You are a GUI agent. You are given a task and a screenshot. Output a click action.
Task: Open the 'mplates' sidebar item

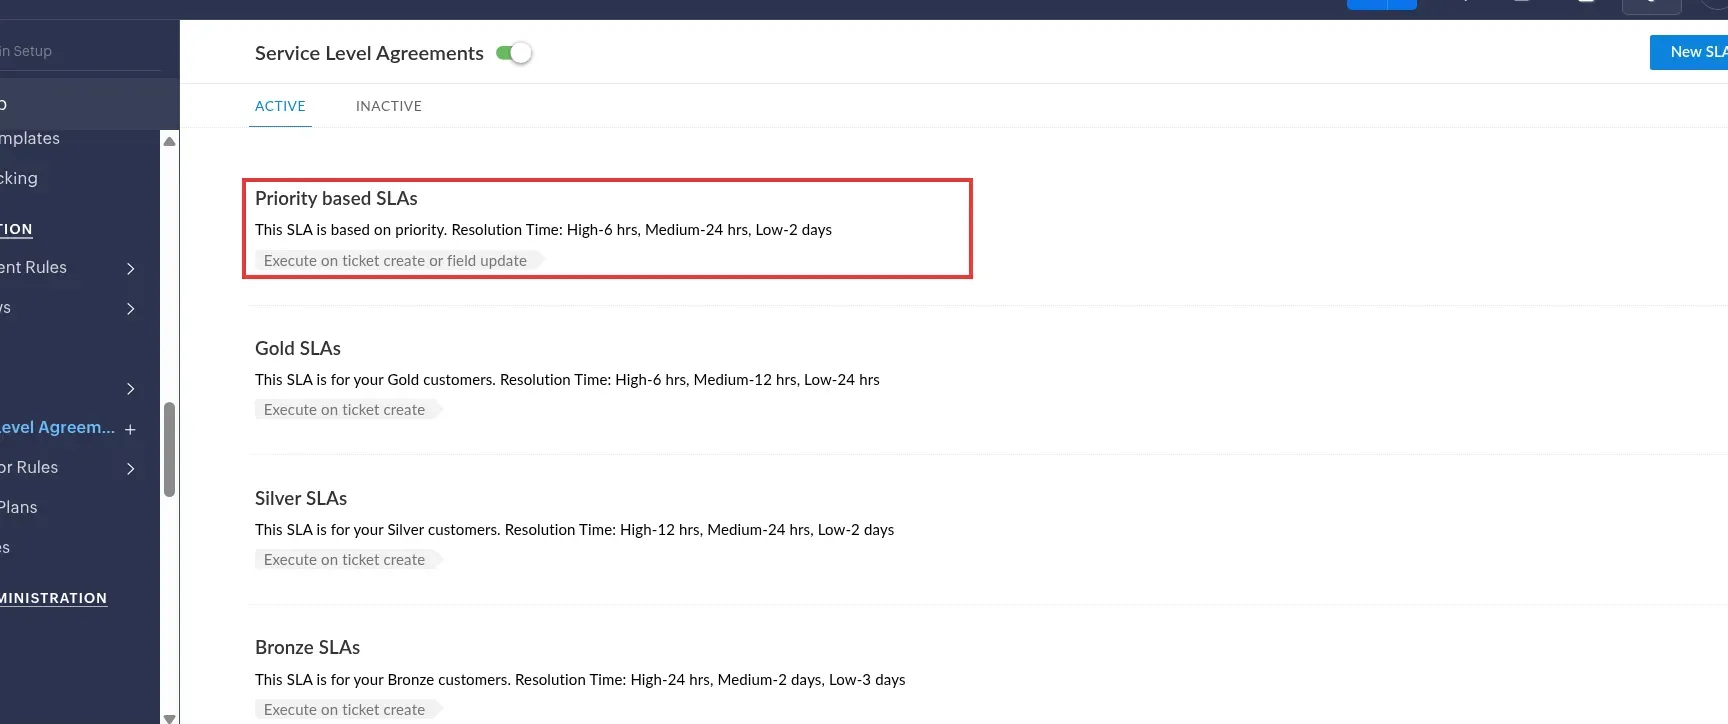pos(30,138)
